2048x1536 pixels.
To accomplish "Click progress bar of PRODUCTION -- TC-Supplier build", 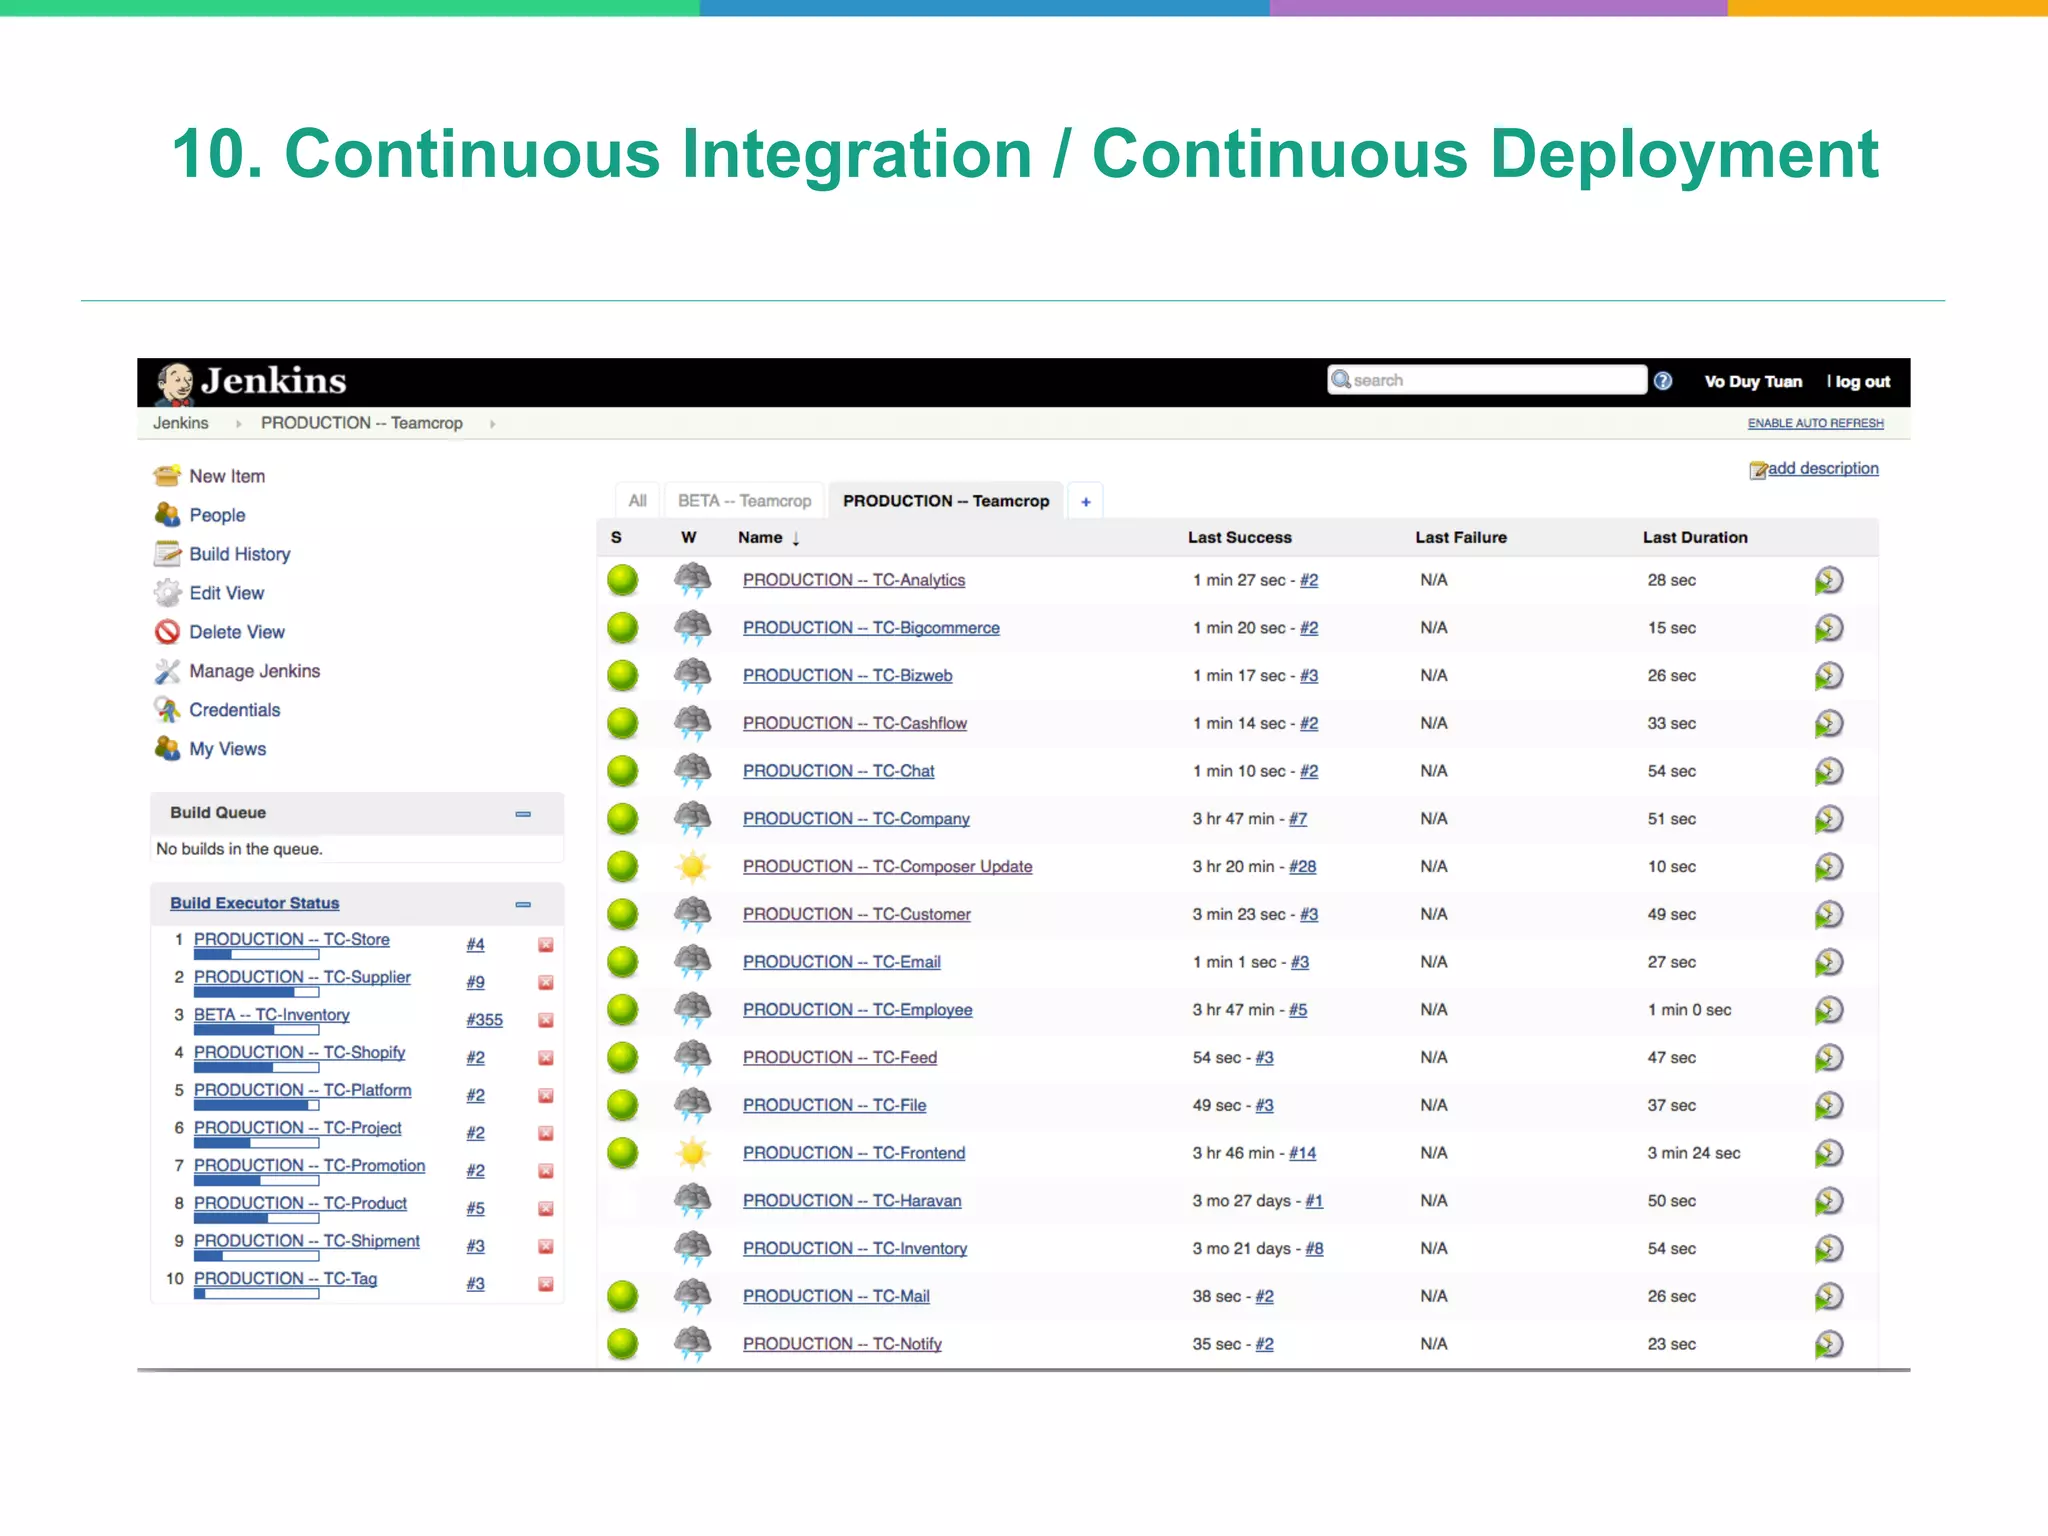I will pyautogui.click(x=256, y=993).
